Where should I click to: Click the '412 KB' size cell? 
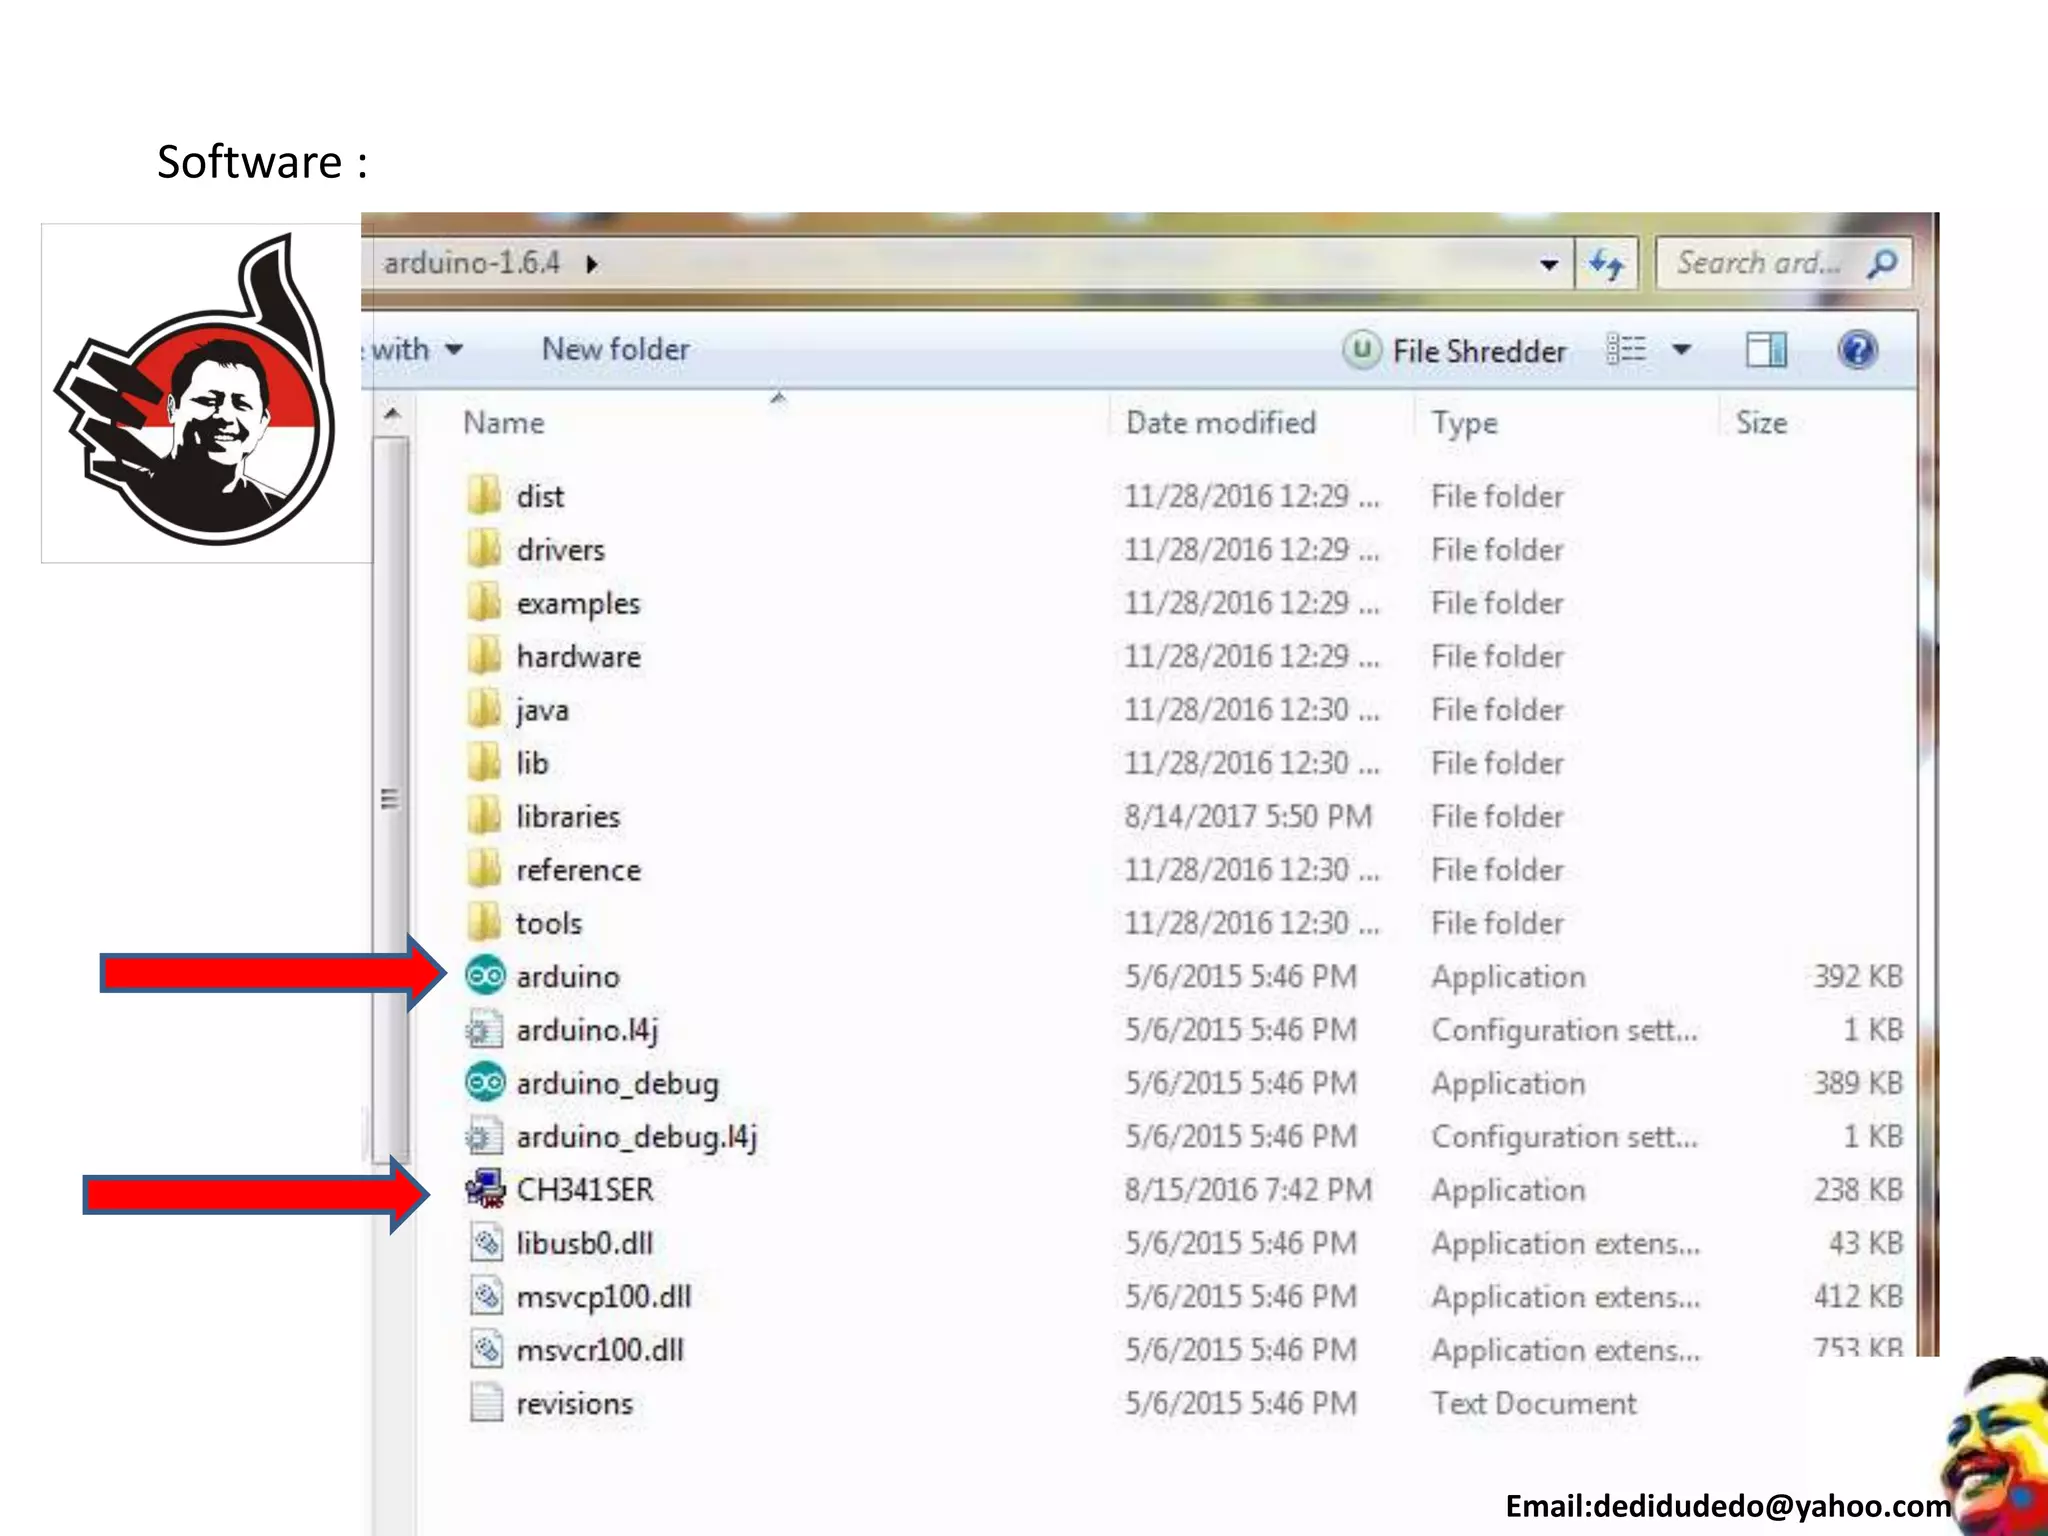[x=1858, y=1297]
